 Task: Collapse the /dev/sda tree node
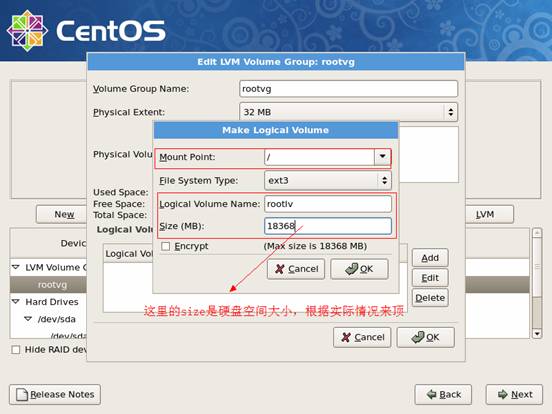[x=28, y=319]
